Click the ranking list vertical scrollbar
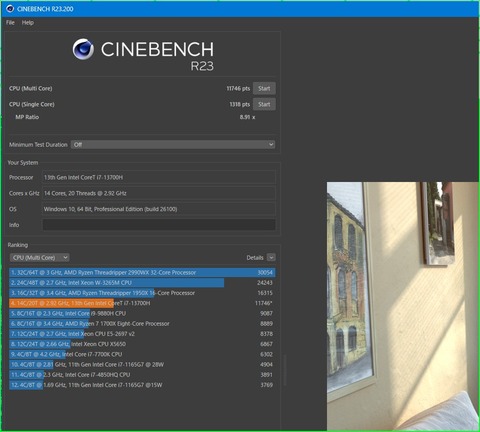 pyautogui.click(x=285, y=370)
